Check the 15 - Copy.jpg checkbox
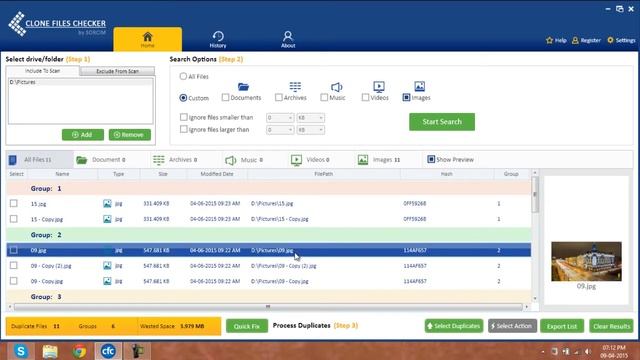 click(13, 219)
